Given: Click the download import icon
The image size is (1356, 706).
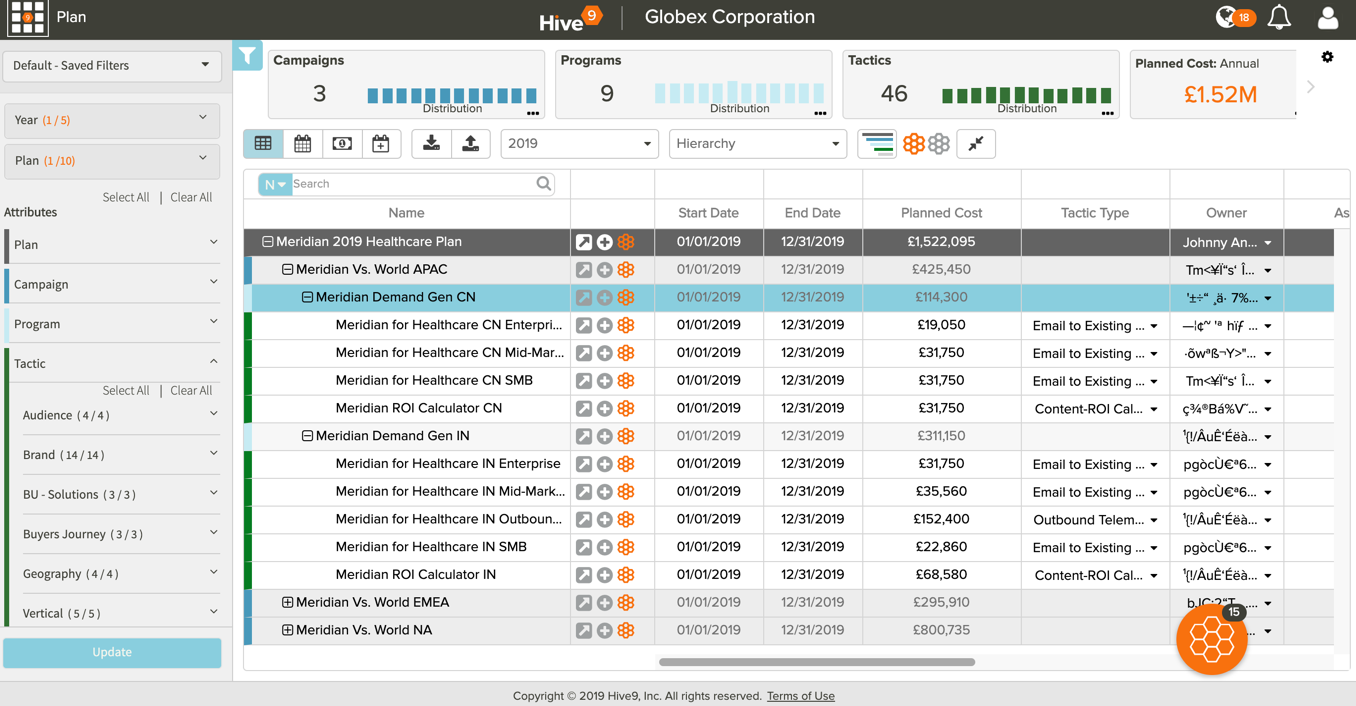Looking at the screenshot, I should pos(431,144).
